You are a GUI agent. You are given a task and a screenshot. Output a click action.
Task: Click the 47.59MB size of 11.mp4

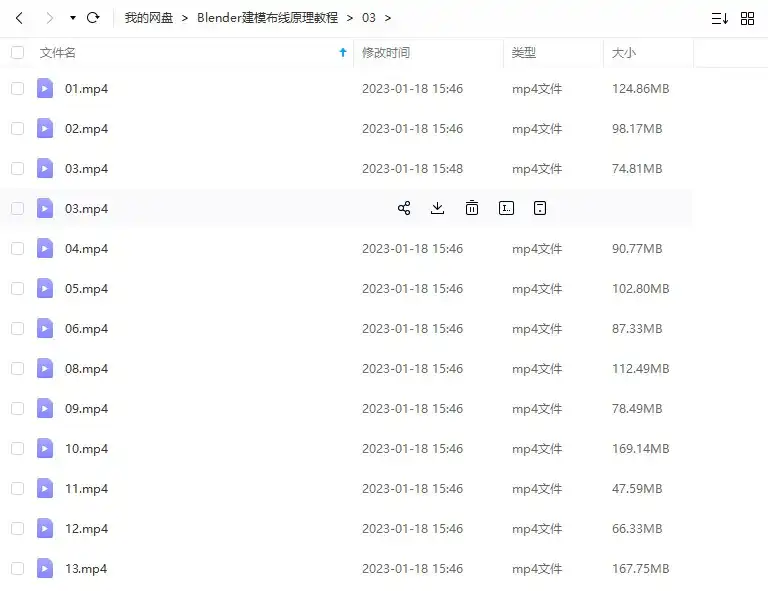637,489
